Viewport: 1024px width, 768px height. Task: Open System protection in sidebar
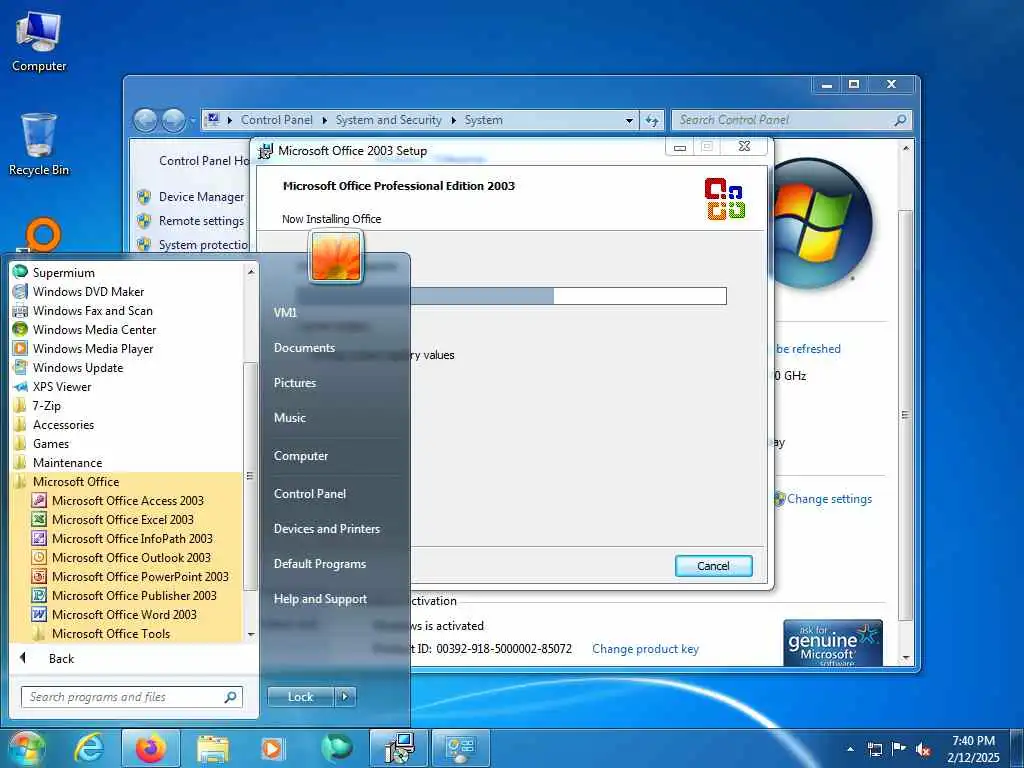coord(203,245)
